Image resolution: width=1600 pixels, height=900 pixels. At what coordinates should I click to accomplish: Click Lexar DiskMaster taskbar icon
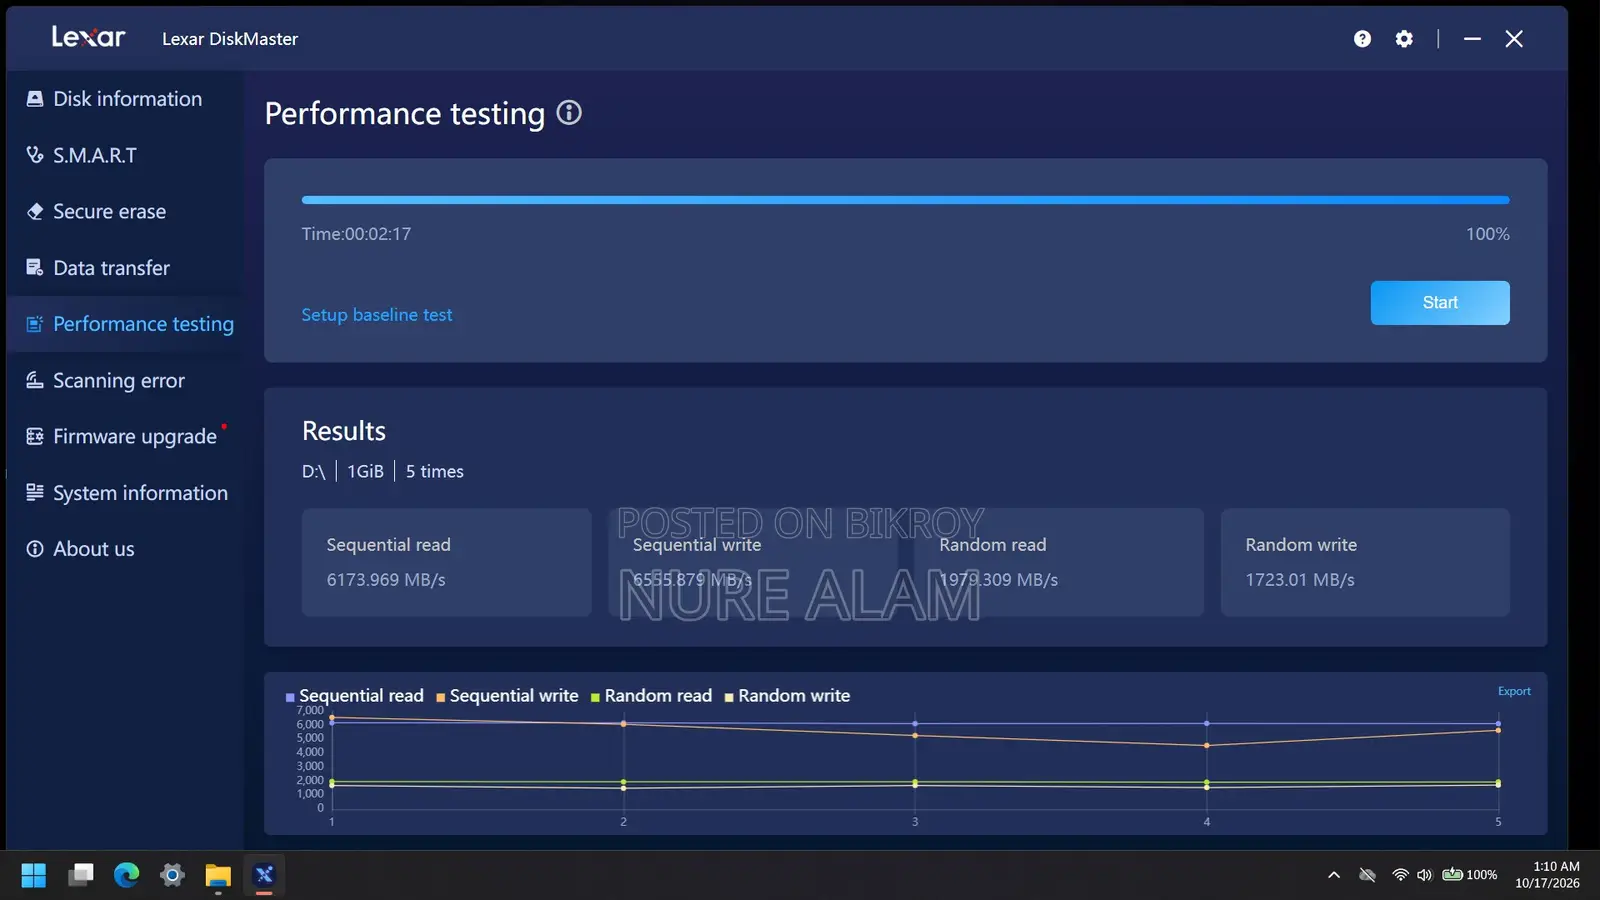pyautogui.click(x=264, y=876)
